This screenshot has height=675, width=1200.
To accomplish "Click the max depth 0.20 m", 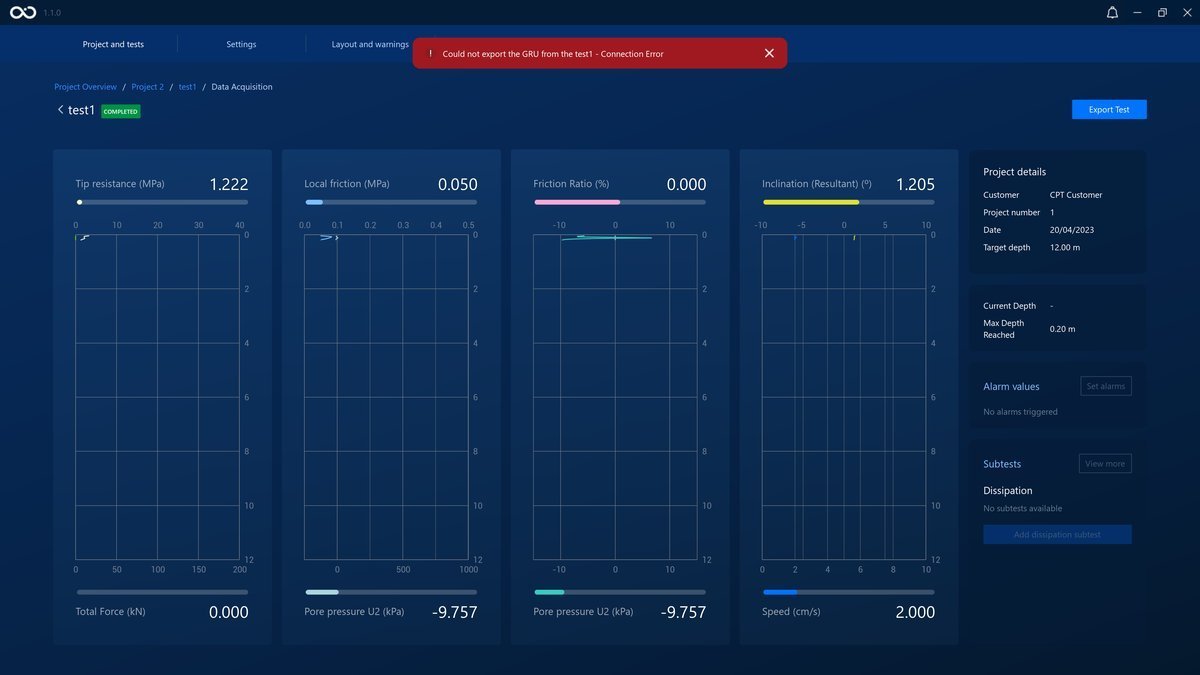I will [x=1062, y=328].
